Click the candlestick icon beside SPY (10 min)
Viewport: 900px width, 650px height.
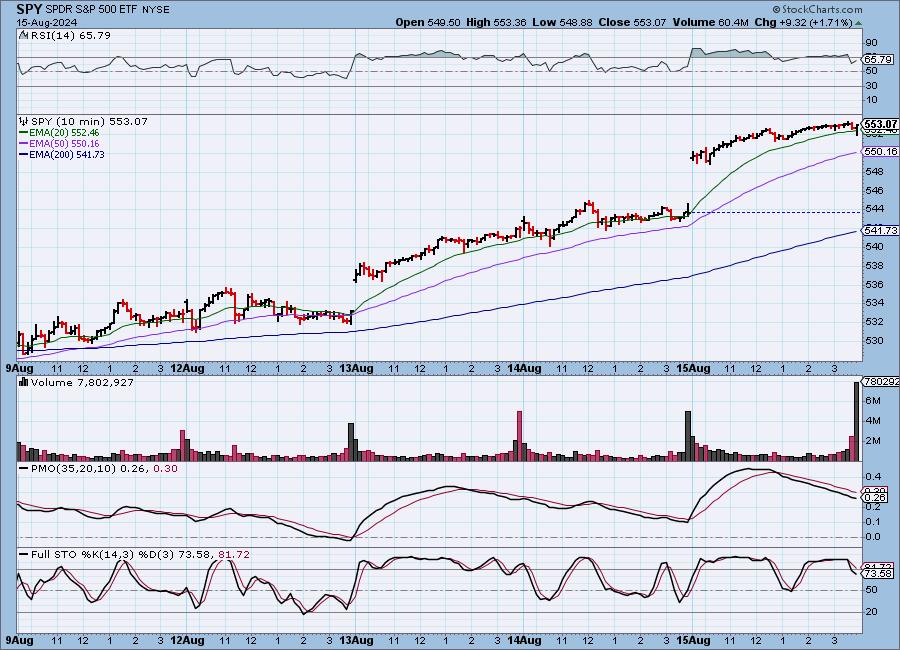24,121
